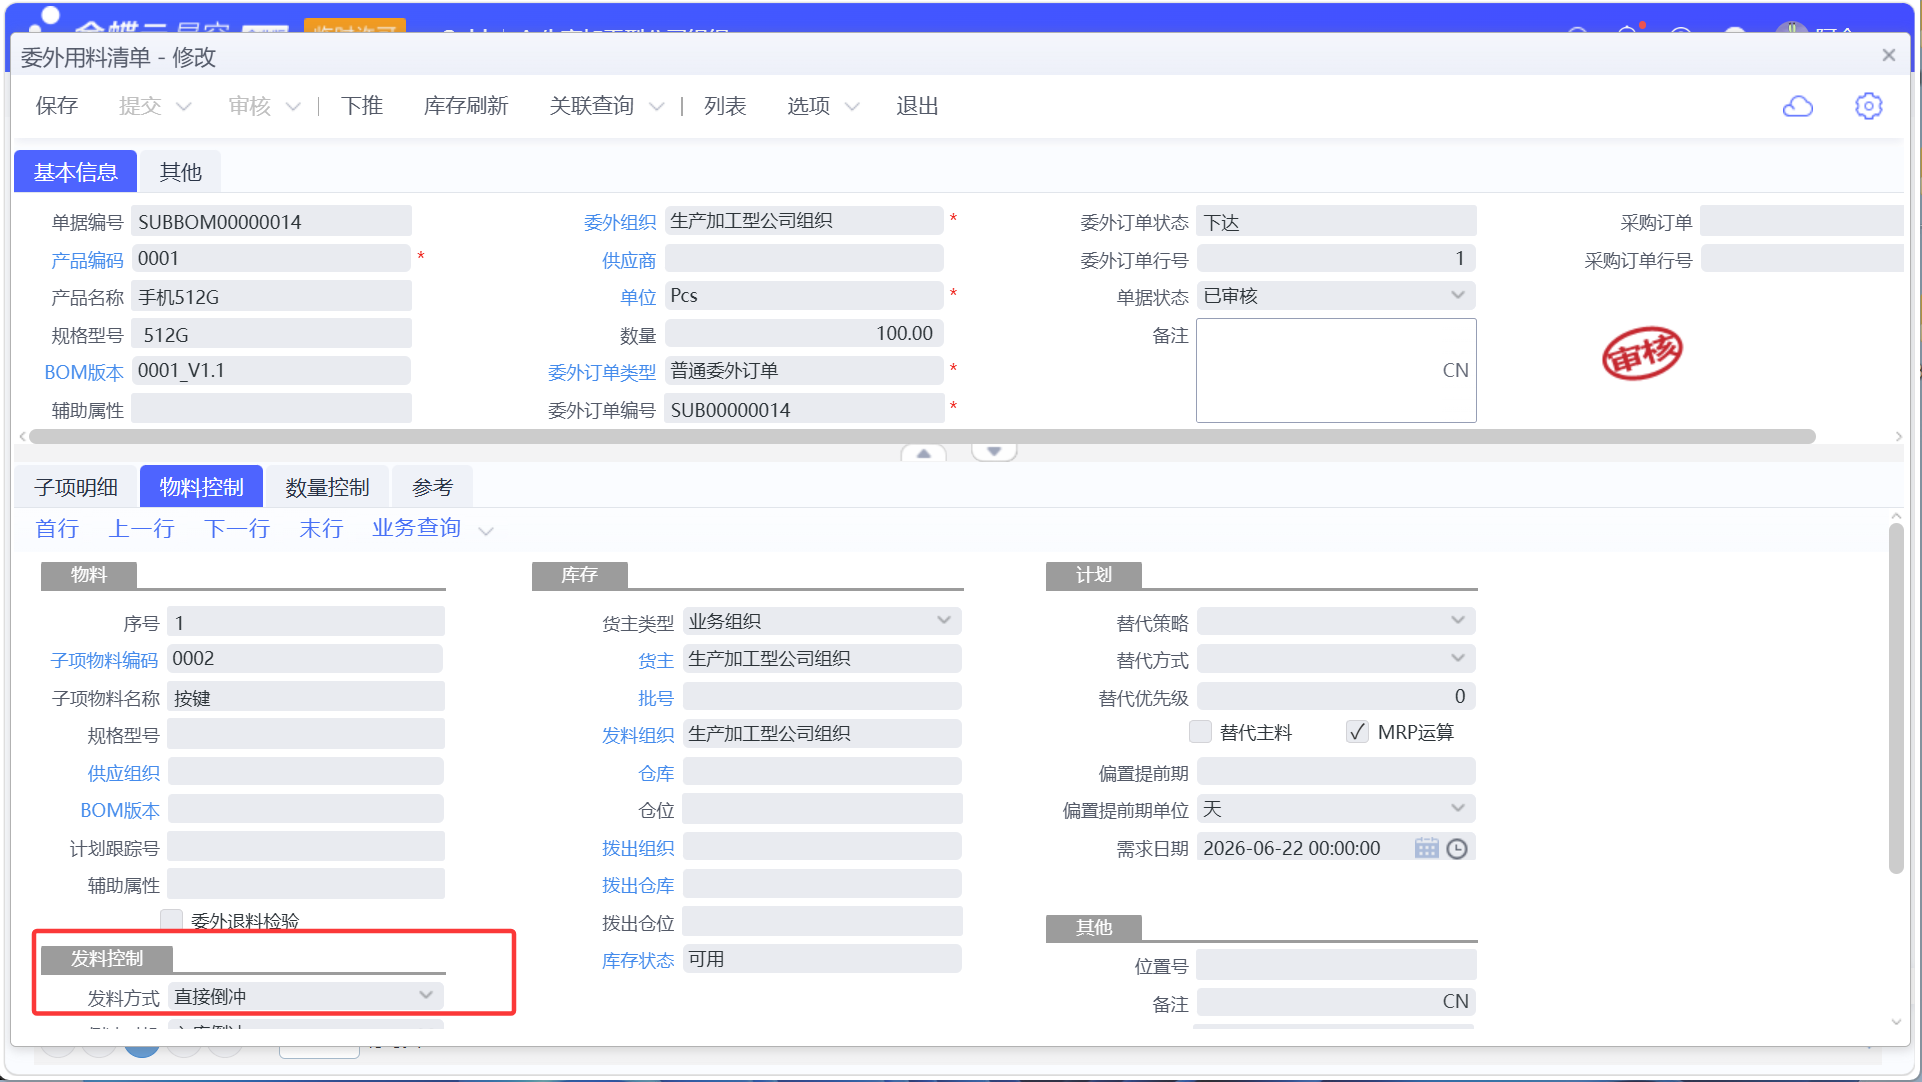Expand header panel with down arrow handle
The width and height of the screenshot is (1922, 1082).
[994, 452]
